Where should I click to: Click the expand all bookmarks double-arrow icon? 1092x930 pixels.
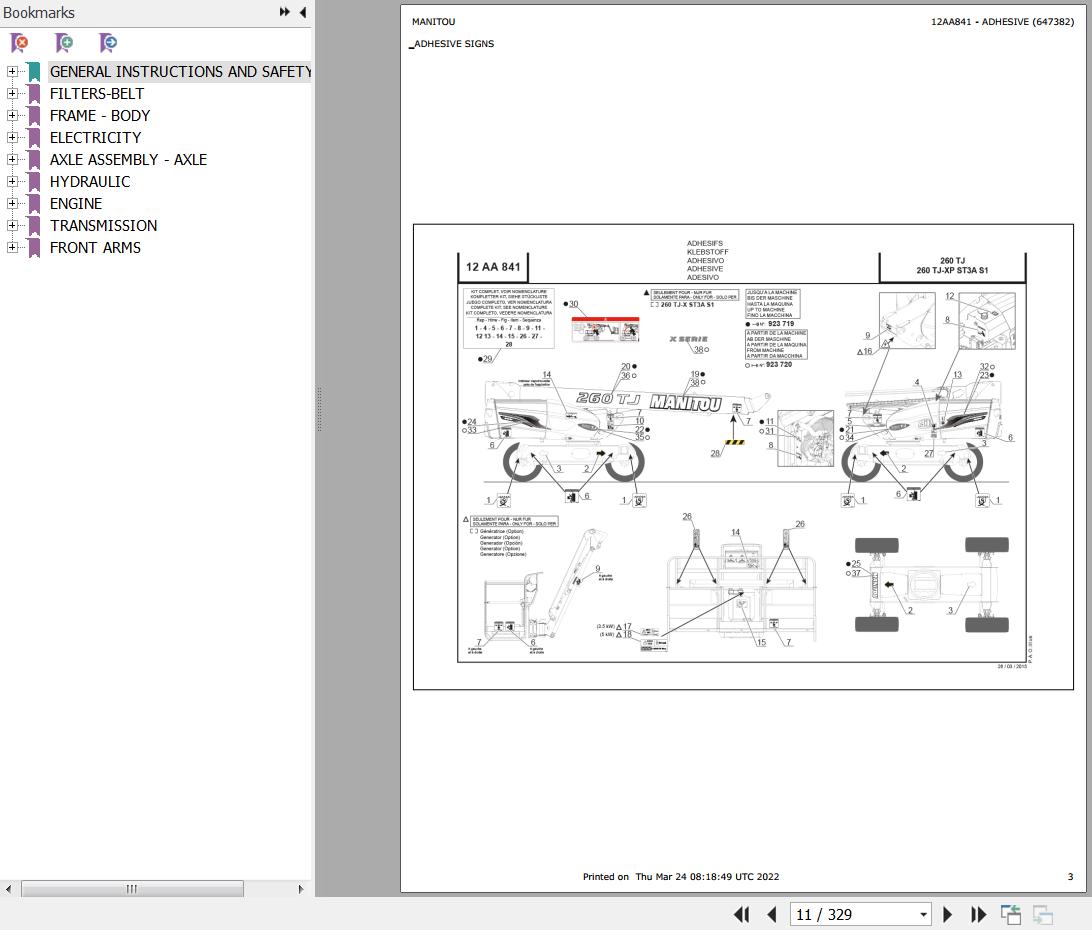click(284, 12)
